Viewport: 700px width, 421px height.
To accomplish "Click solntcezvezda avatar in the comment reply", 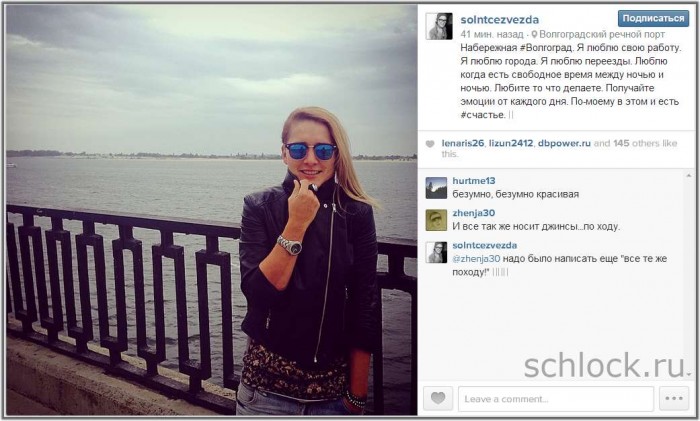I will 436,252.
